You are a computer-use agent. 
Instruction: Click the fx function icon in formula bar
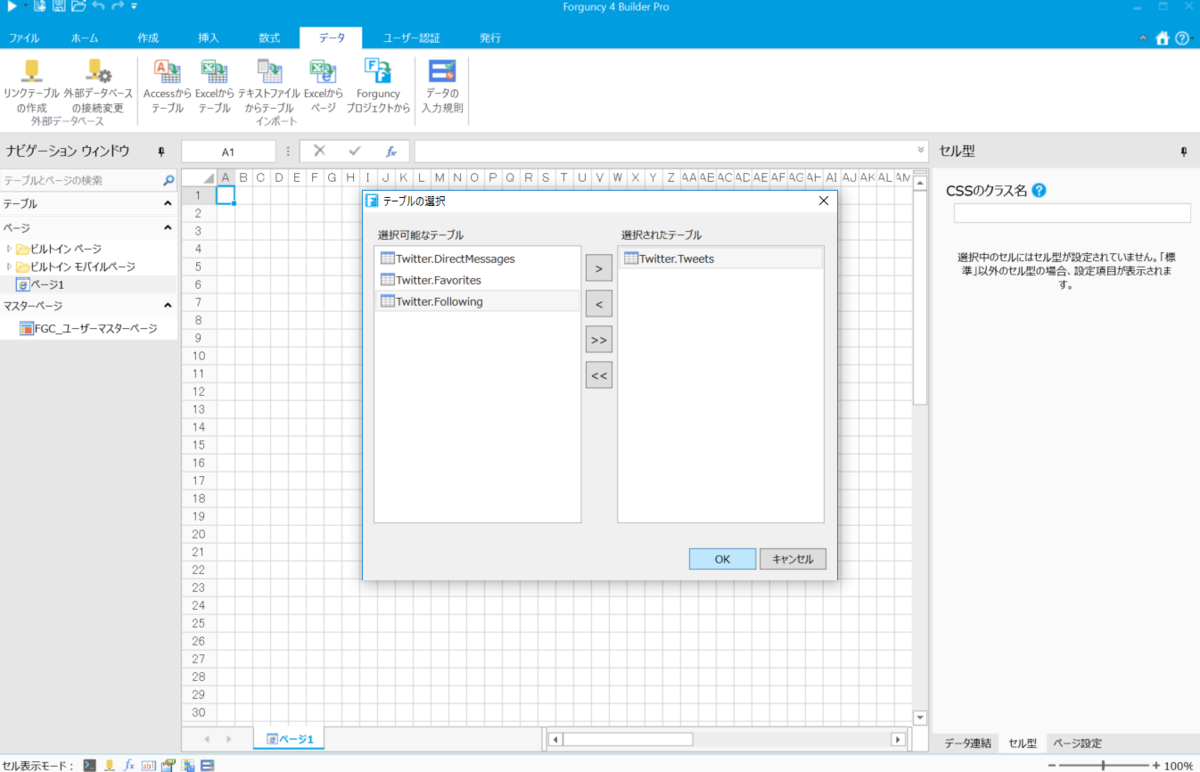tap(392, 152)
